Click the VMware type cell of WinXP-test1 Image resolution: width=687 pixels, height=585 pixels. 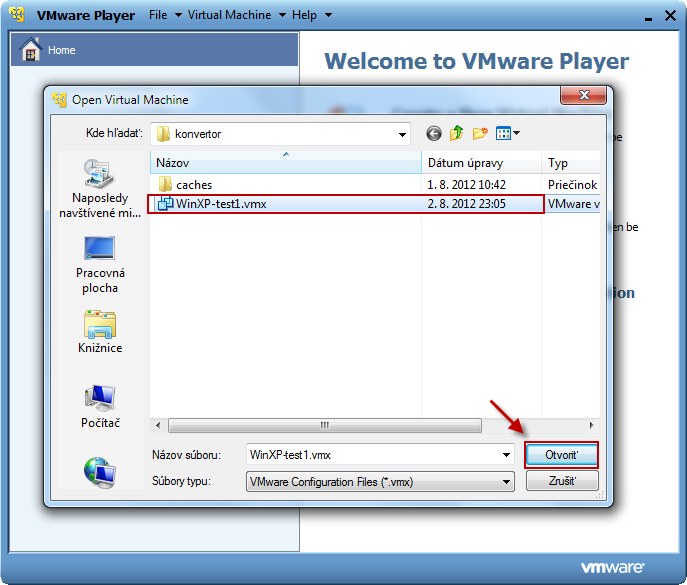point(573,204)
